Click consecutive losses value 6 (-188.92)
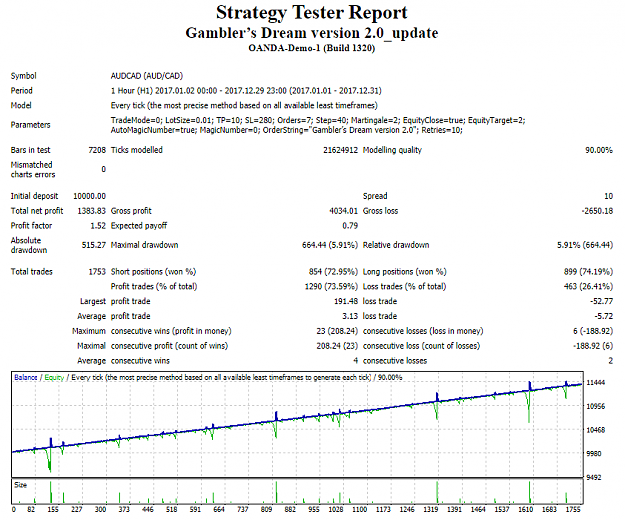This screenshot has width=625, height=520. pos(593,331)
